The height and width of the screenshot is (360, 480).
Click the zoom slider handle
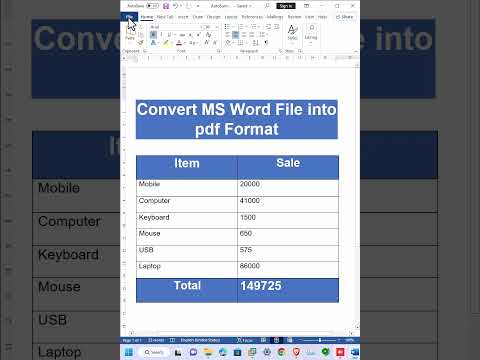pos(320,340)
